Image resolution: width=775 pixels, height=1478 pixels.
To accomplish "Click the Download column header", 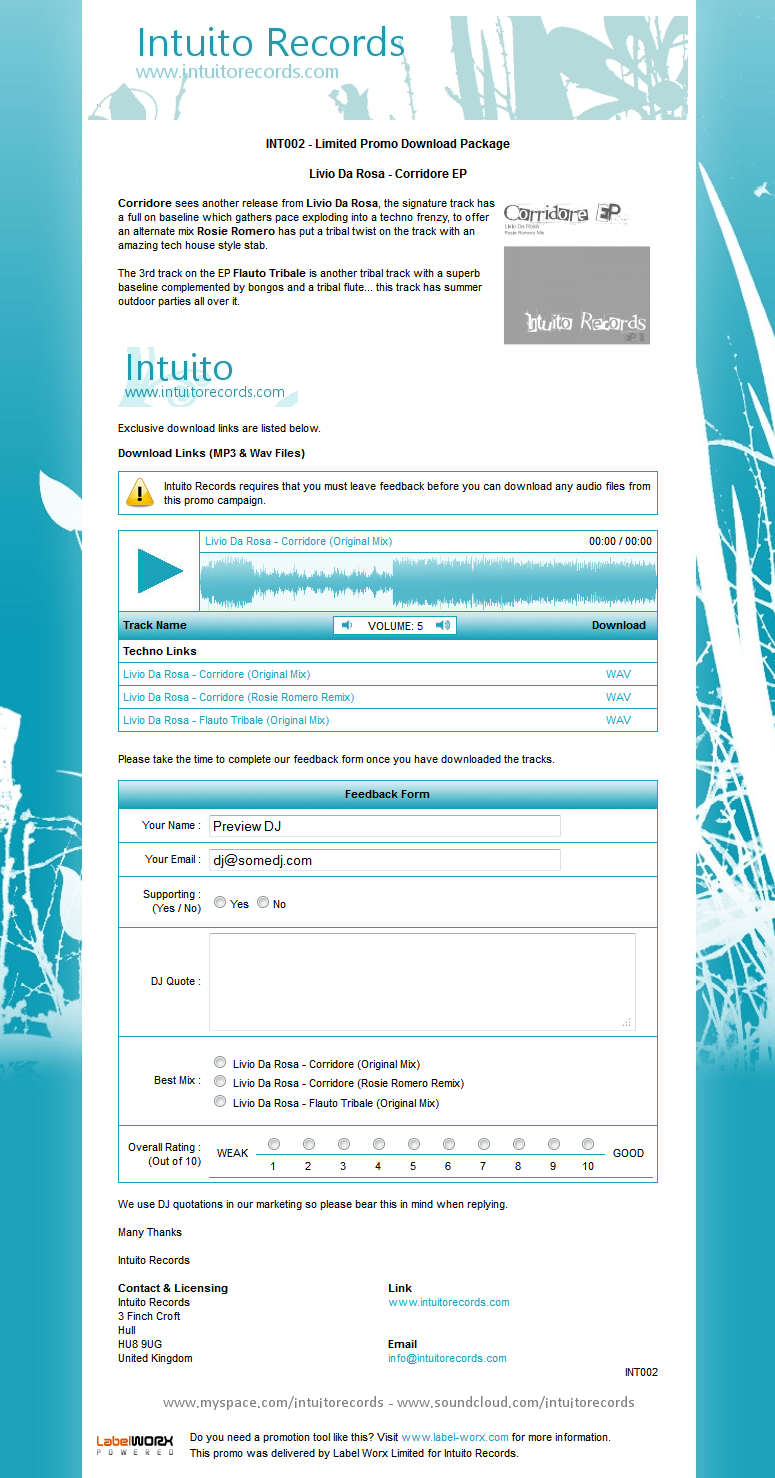I will (619, 625).
